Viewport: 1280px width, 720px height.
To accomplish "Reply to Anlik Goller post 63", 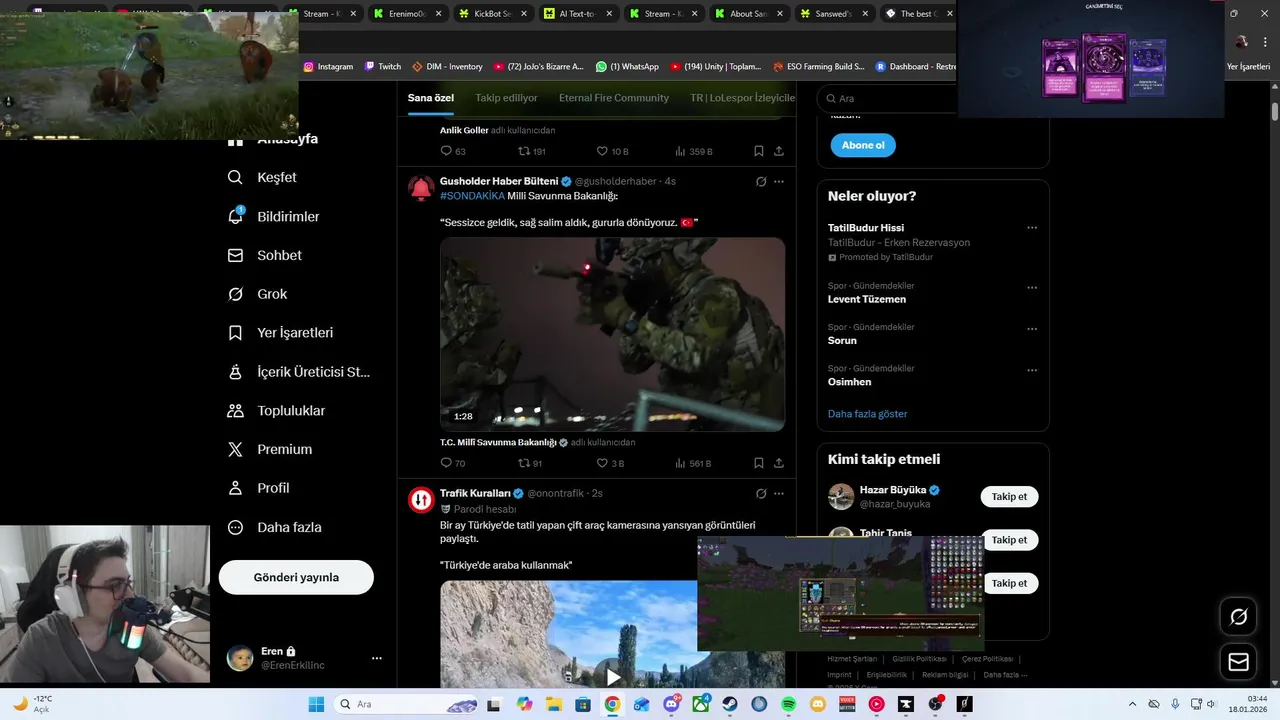I will (453, 151).
